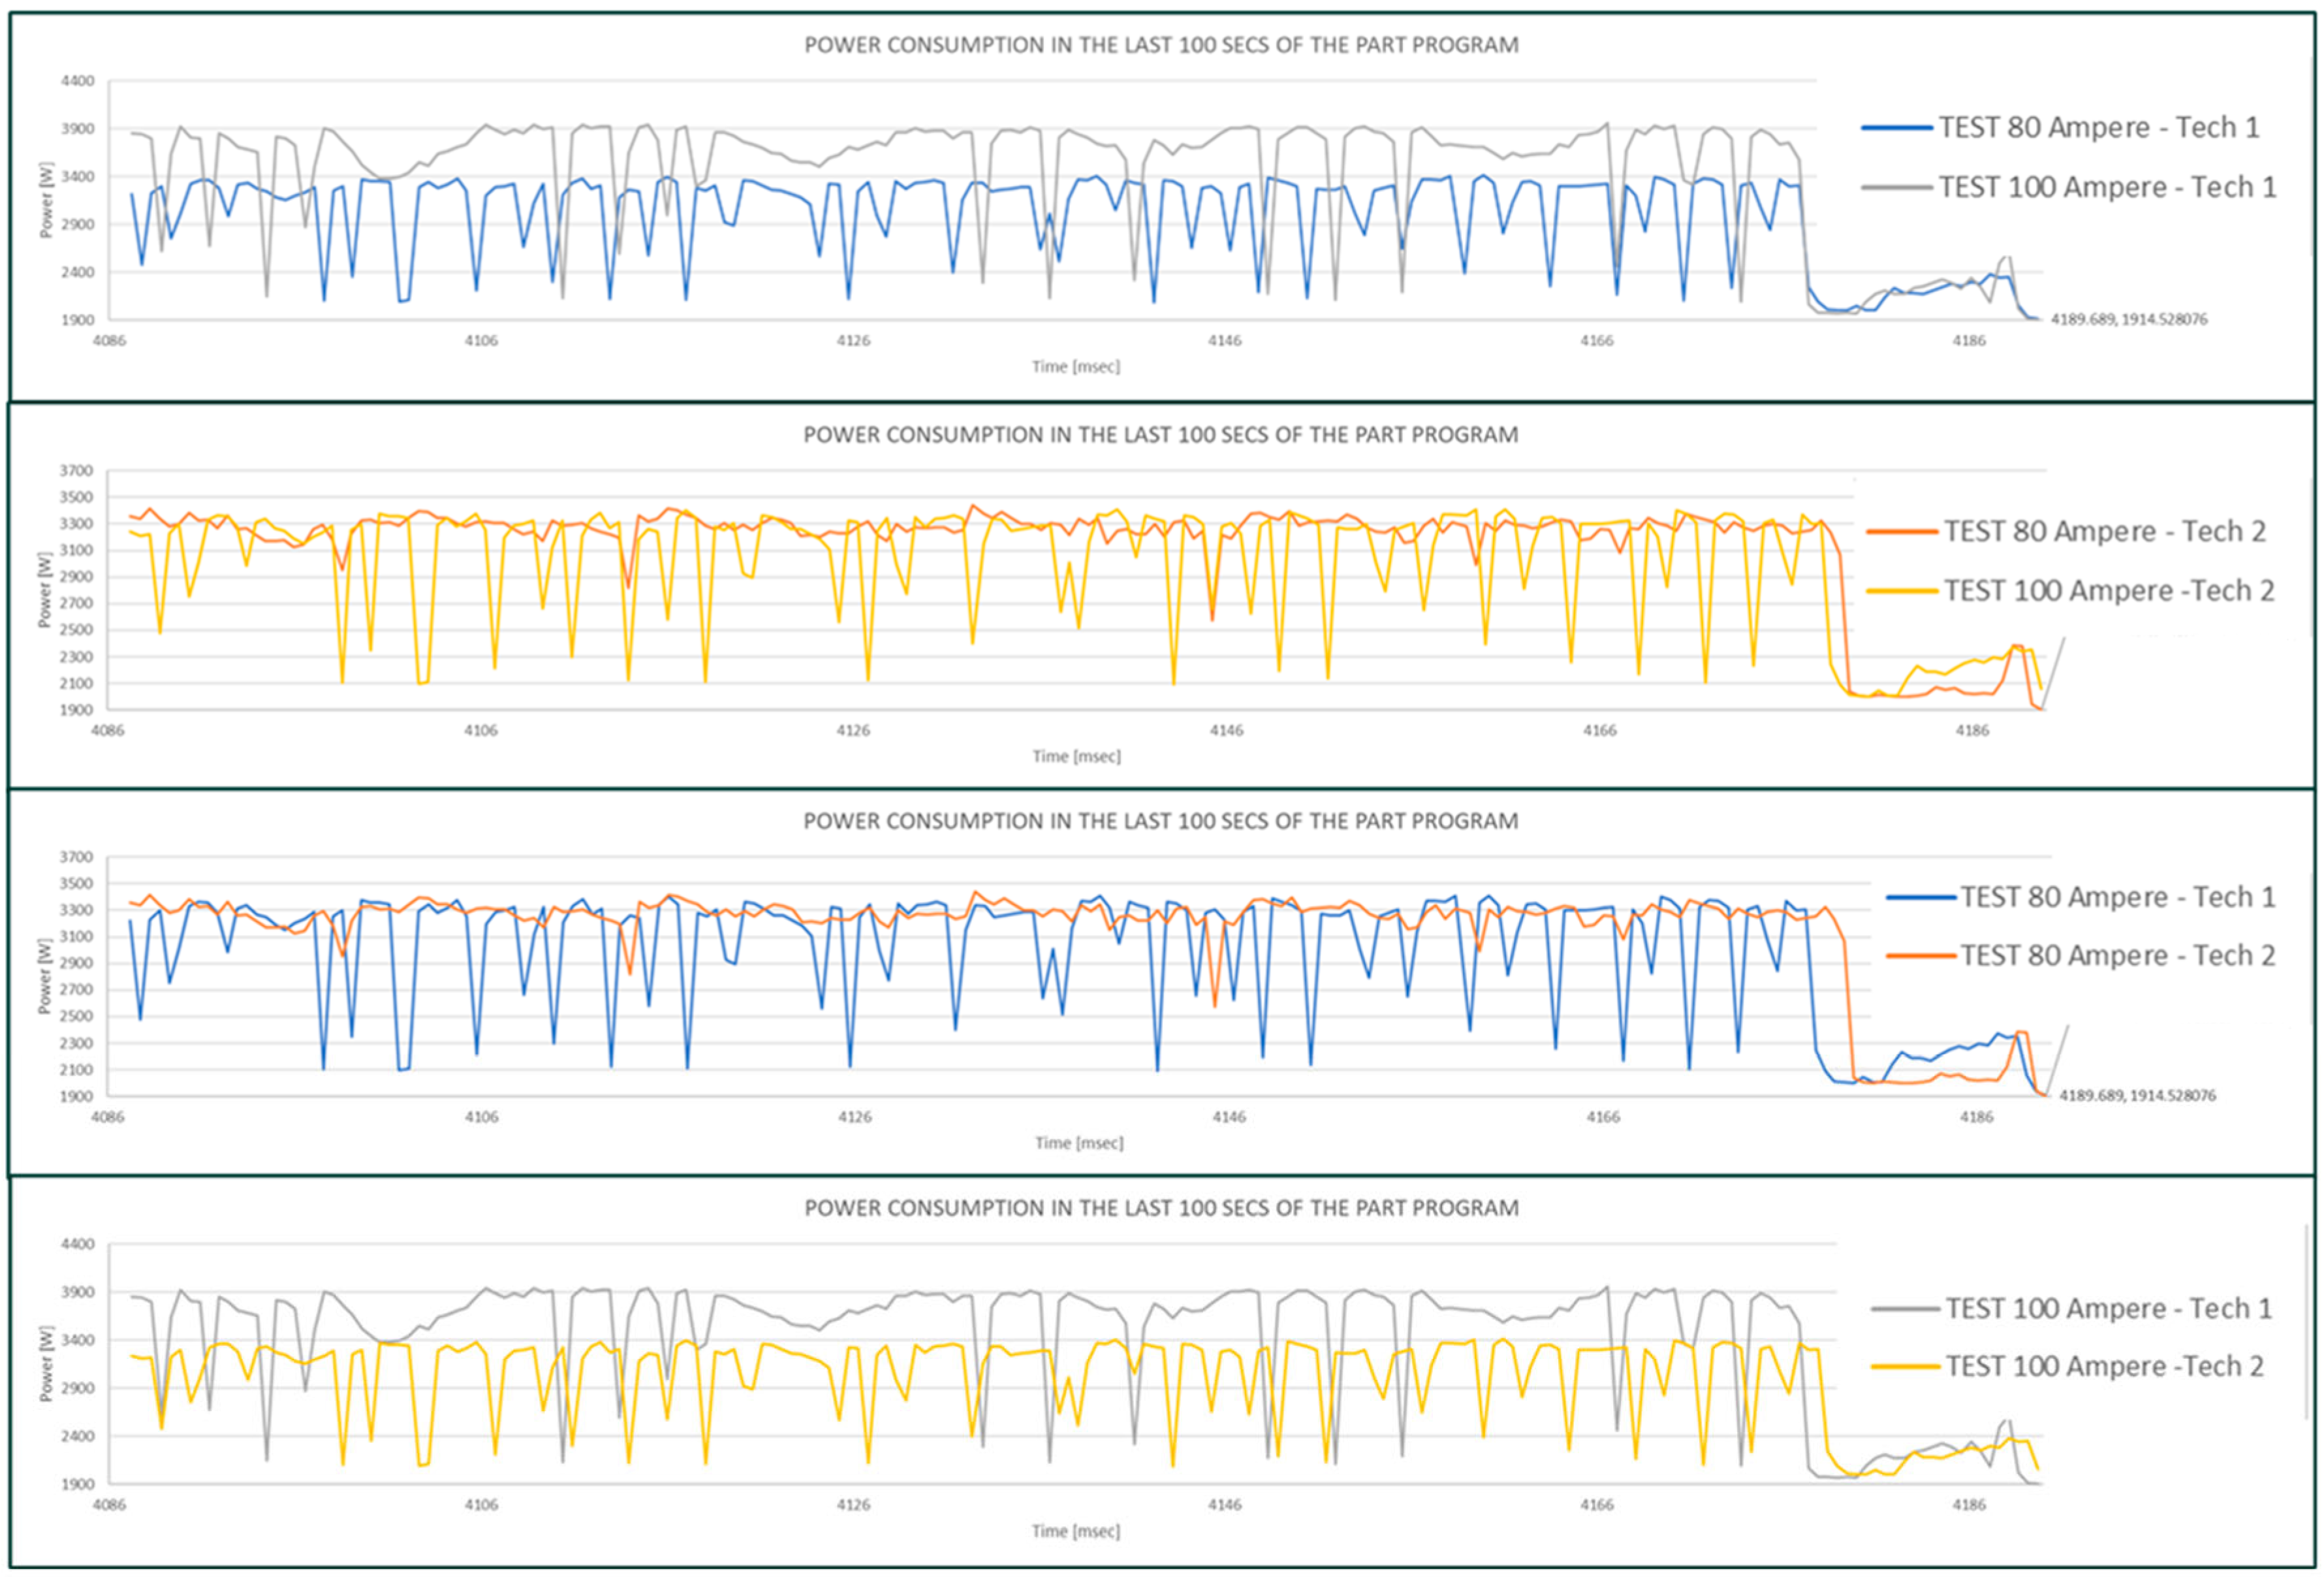Click the 4400 y-axis tick in top chart
Image resolution: width=2324 pixels, height=1577 pixels.
point(77,81)
